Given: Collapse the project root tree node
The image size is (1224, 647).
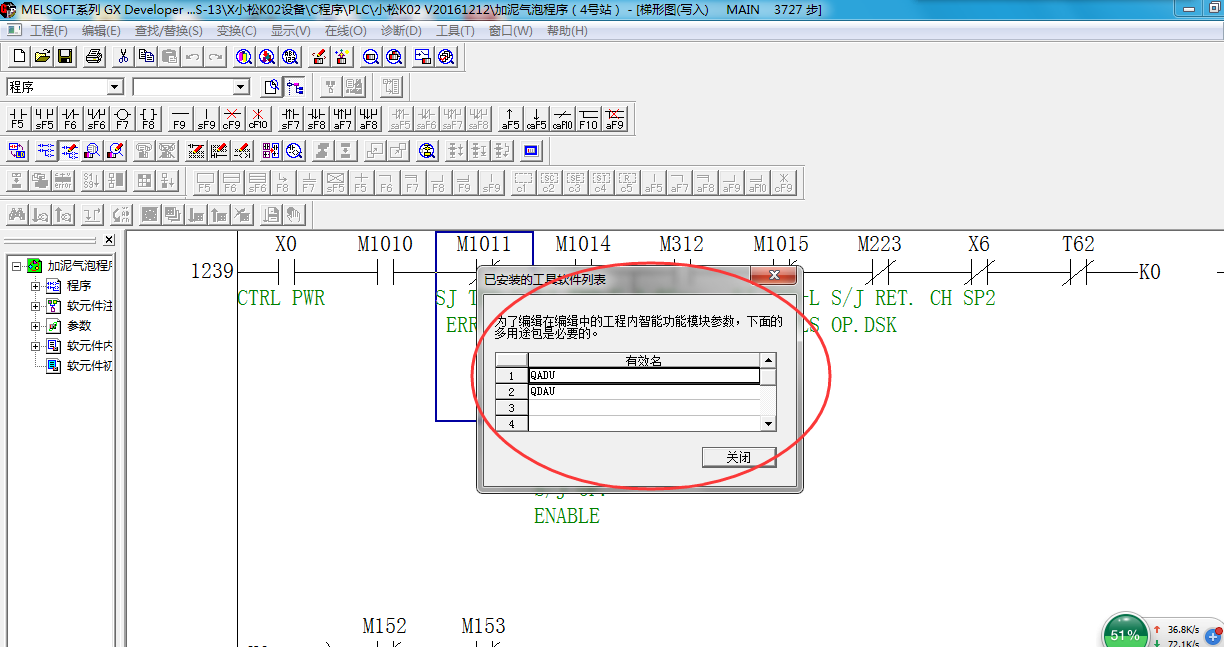Looking at the screenshot, I should [x=17, y=266].
